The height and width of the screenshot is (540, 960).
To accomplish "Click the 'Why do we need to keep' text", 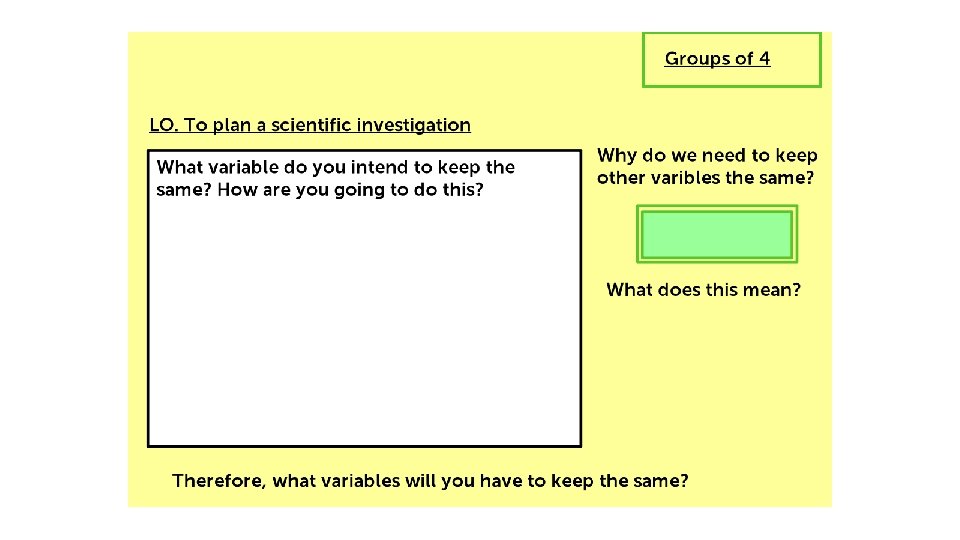I will pos(707,156).
